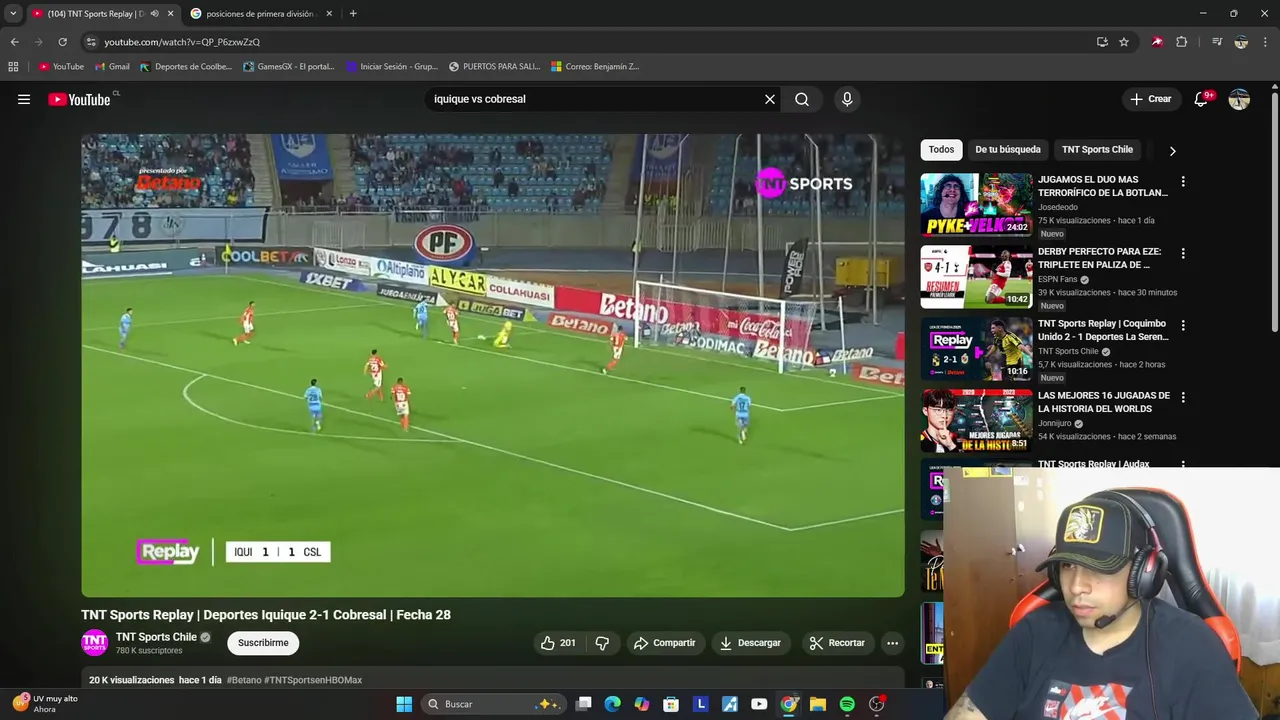The width and height of the screenshot is (1280, 720).
Task: Clip the video with Recortar
Action: coord(837,643)
